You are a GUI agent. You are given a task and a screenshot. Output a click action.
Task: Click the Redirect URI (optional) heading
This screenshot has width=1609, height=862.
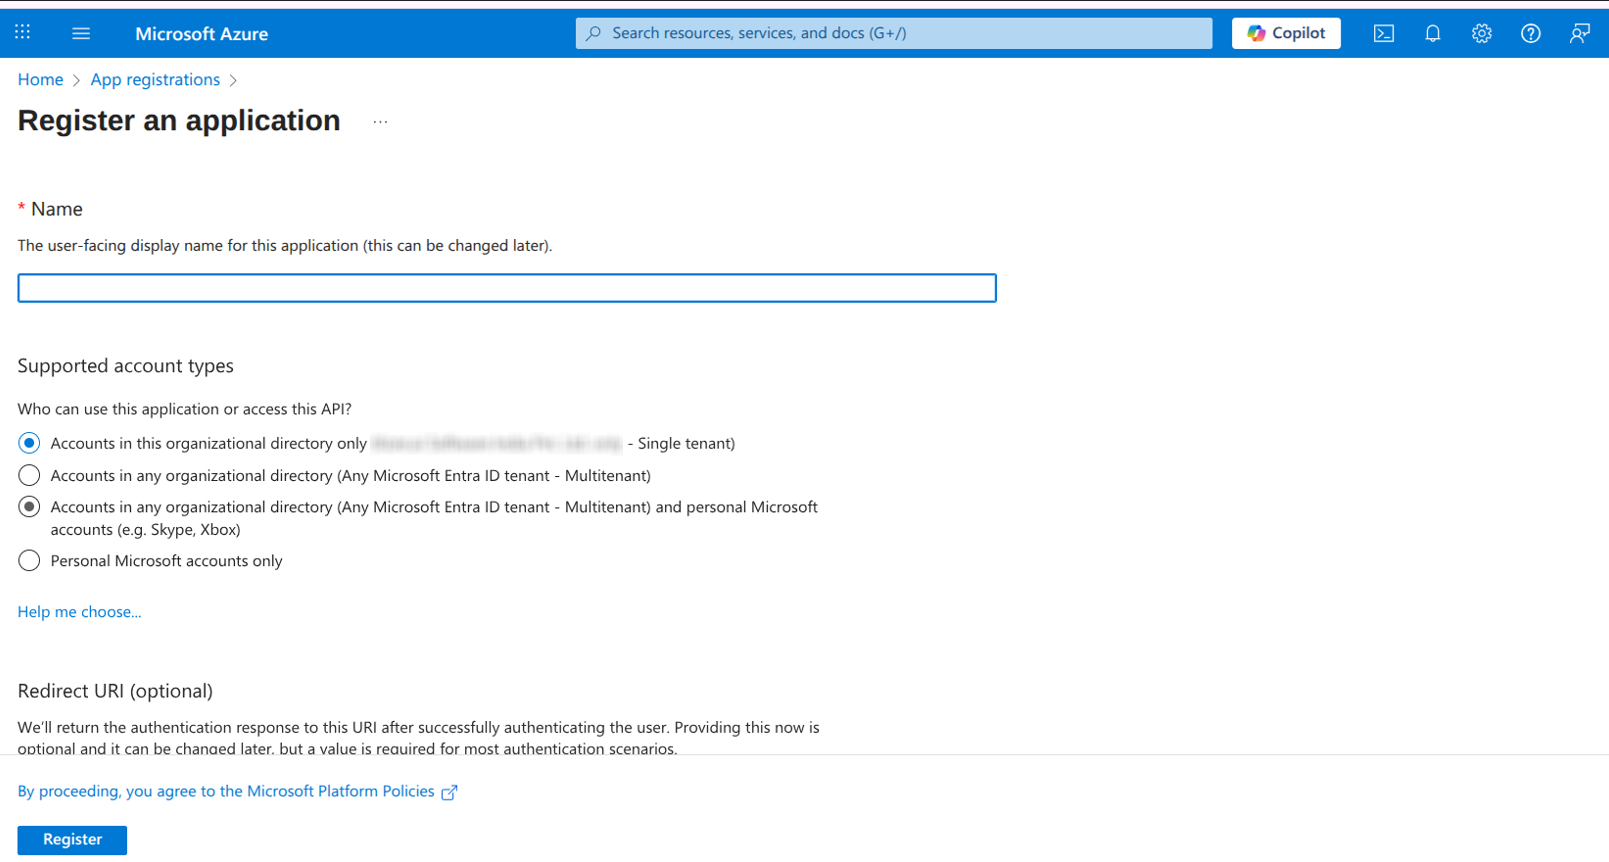pyautogui.click(x=115, y=691)
